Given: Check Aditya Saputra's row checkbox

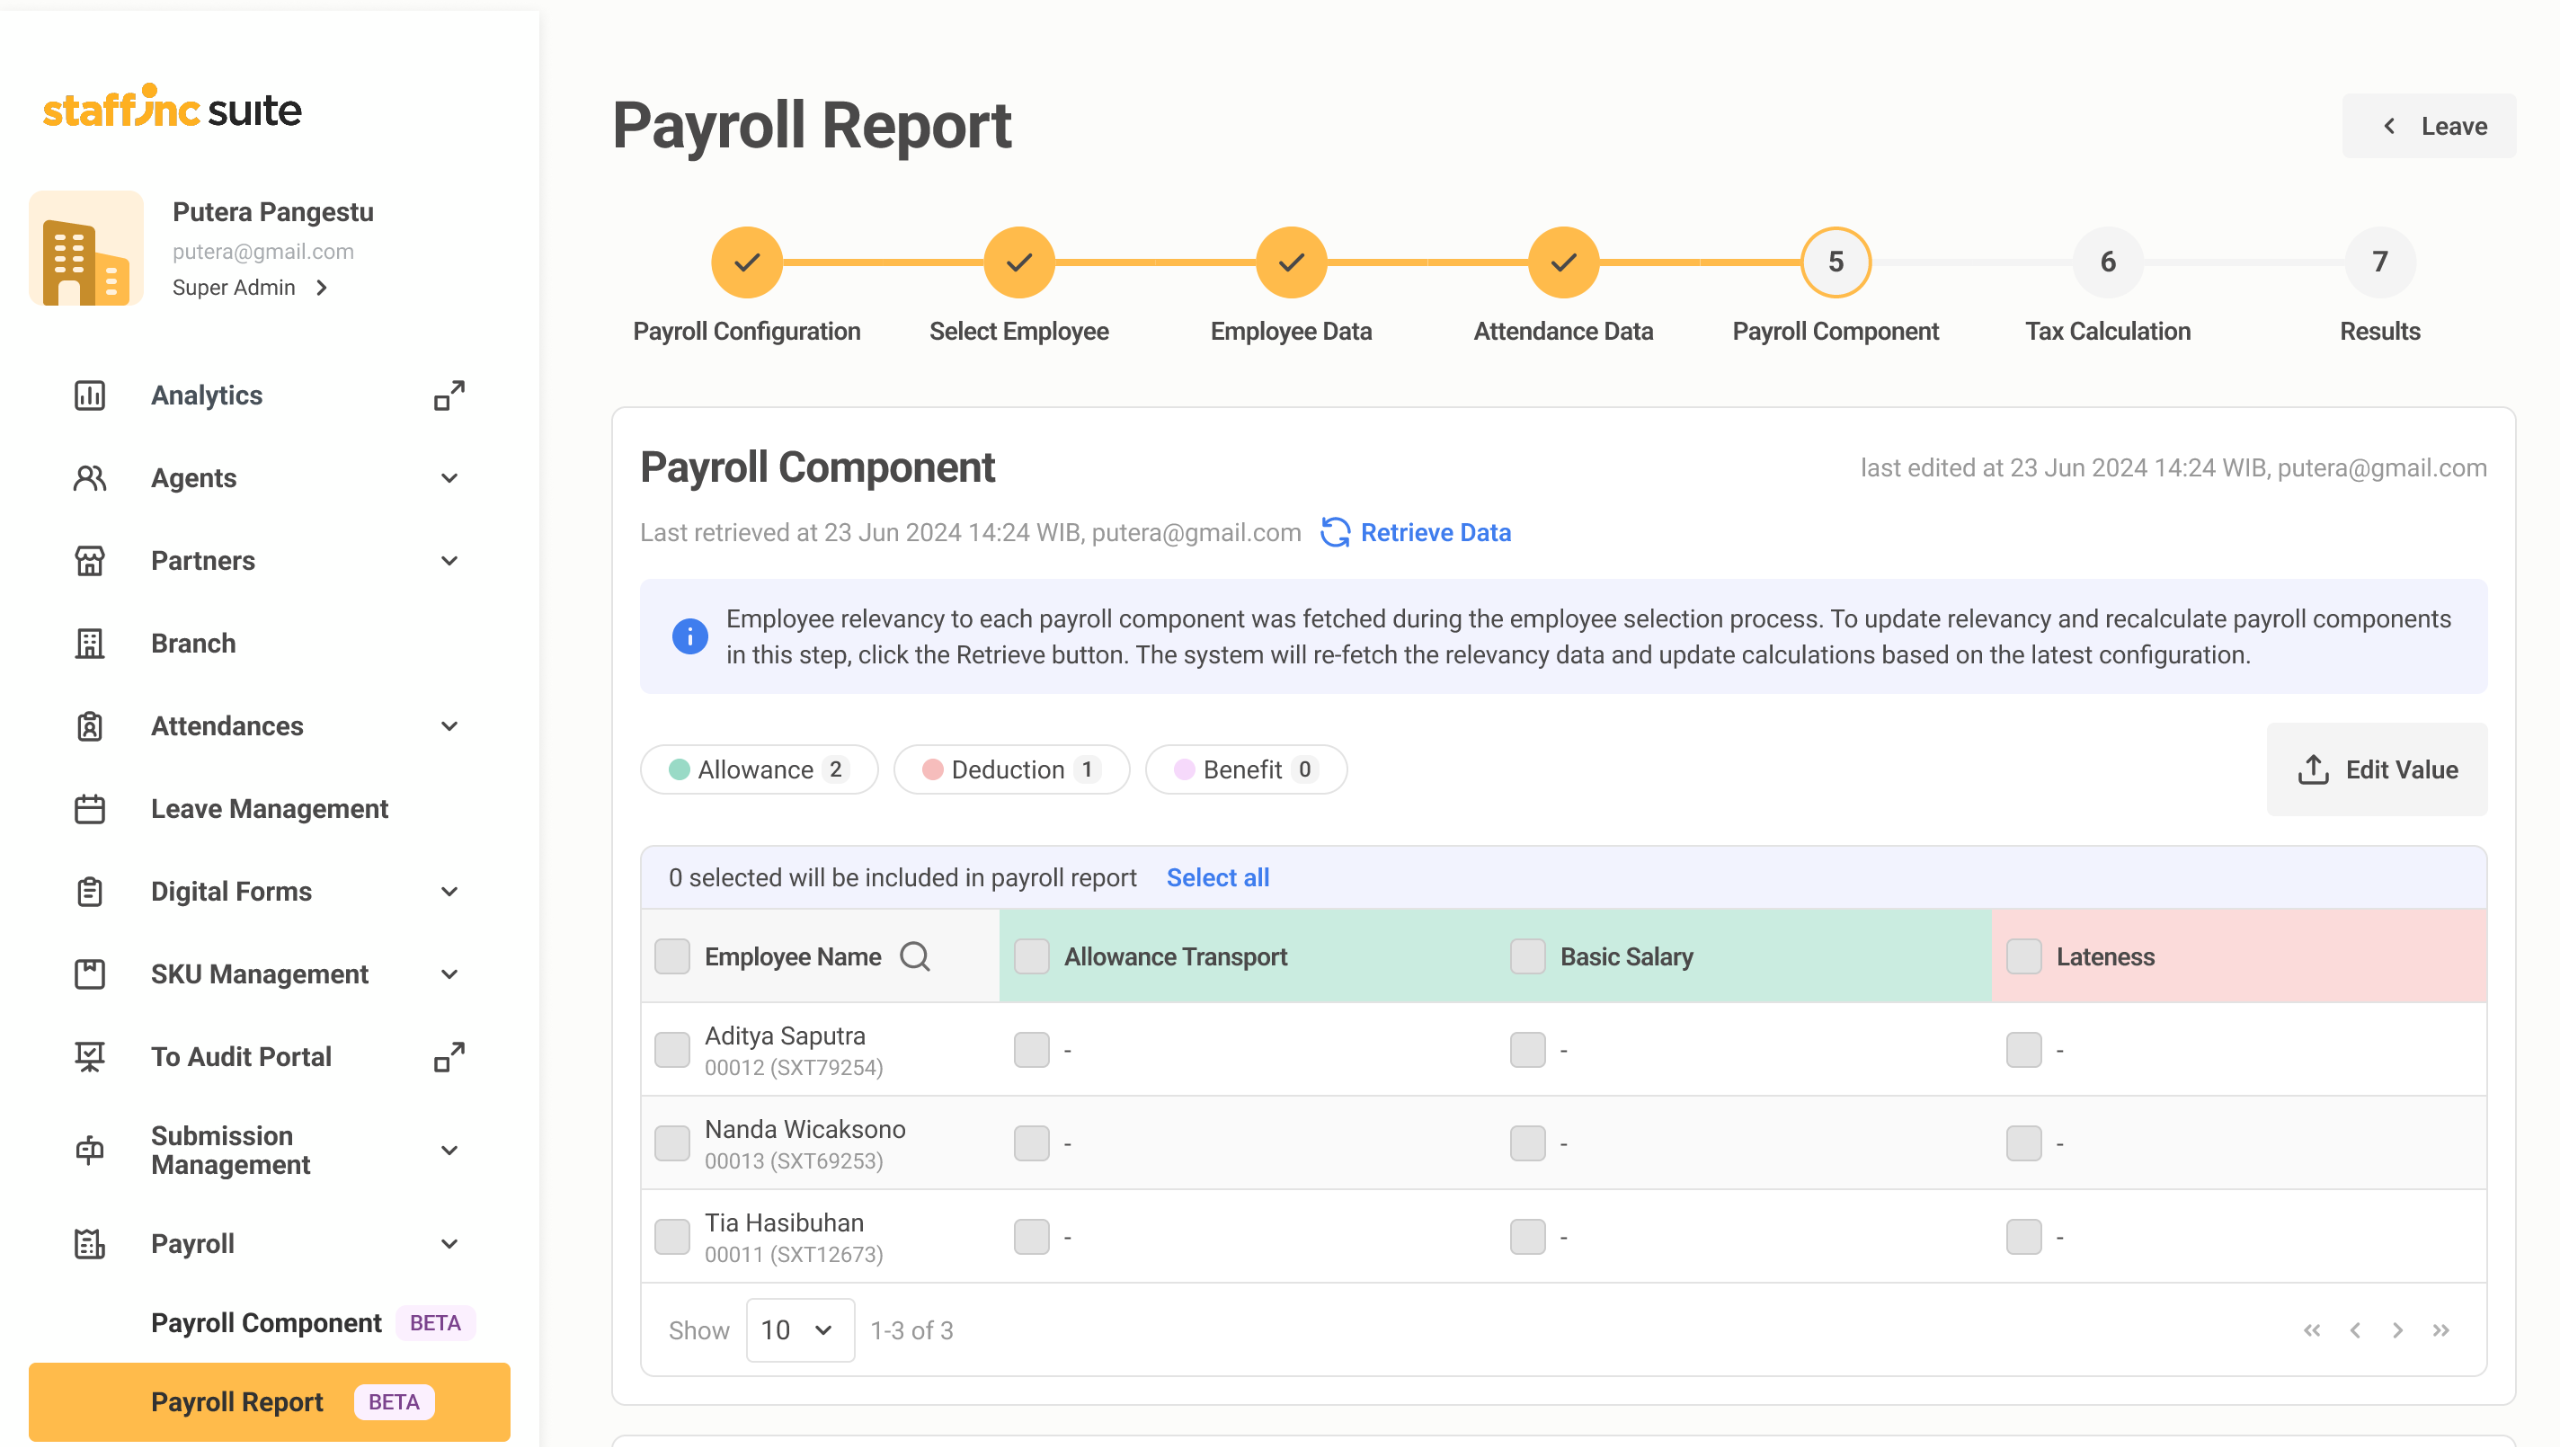Looking at the screenshot, I should point(672,1050).
